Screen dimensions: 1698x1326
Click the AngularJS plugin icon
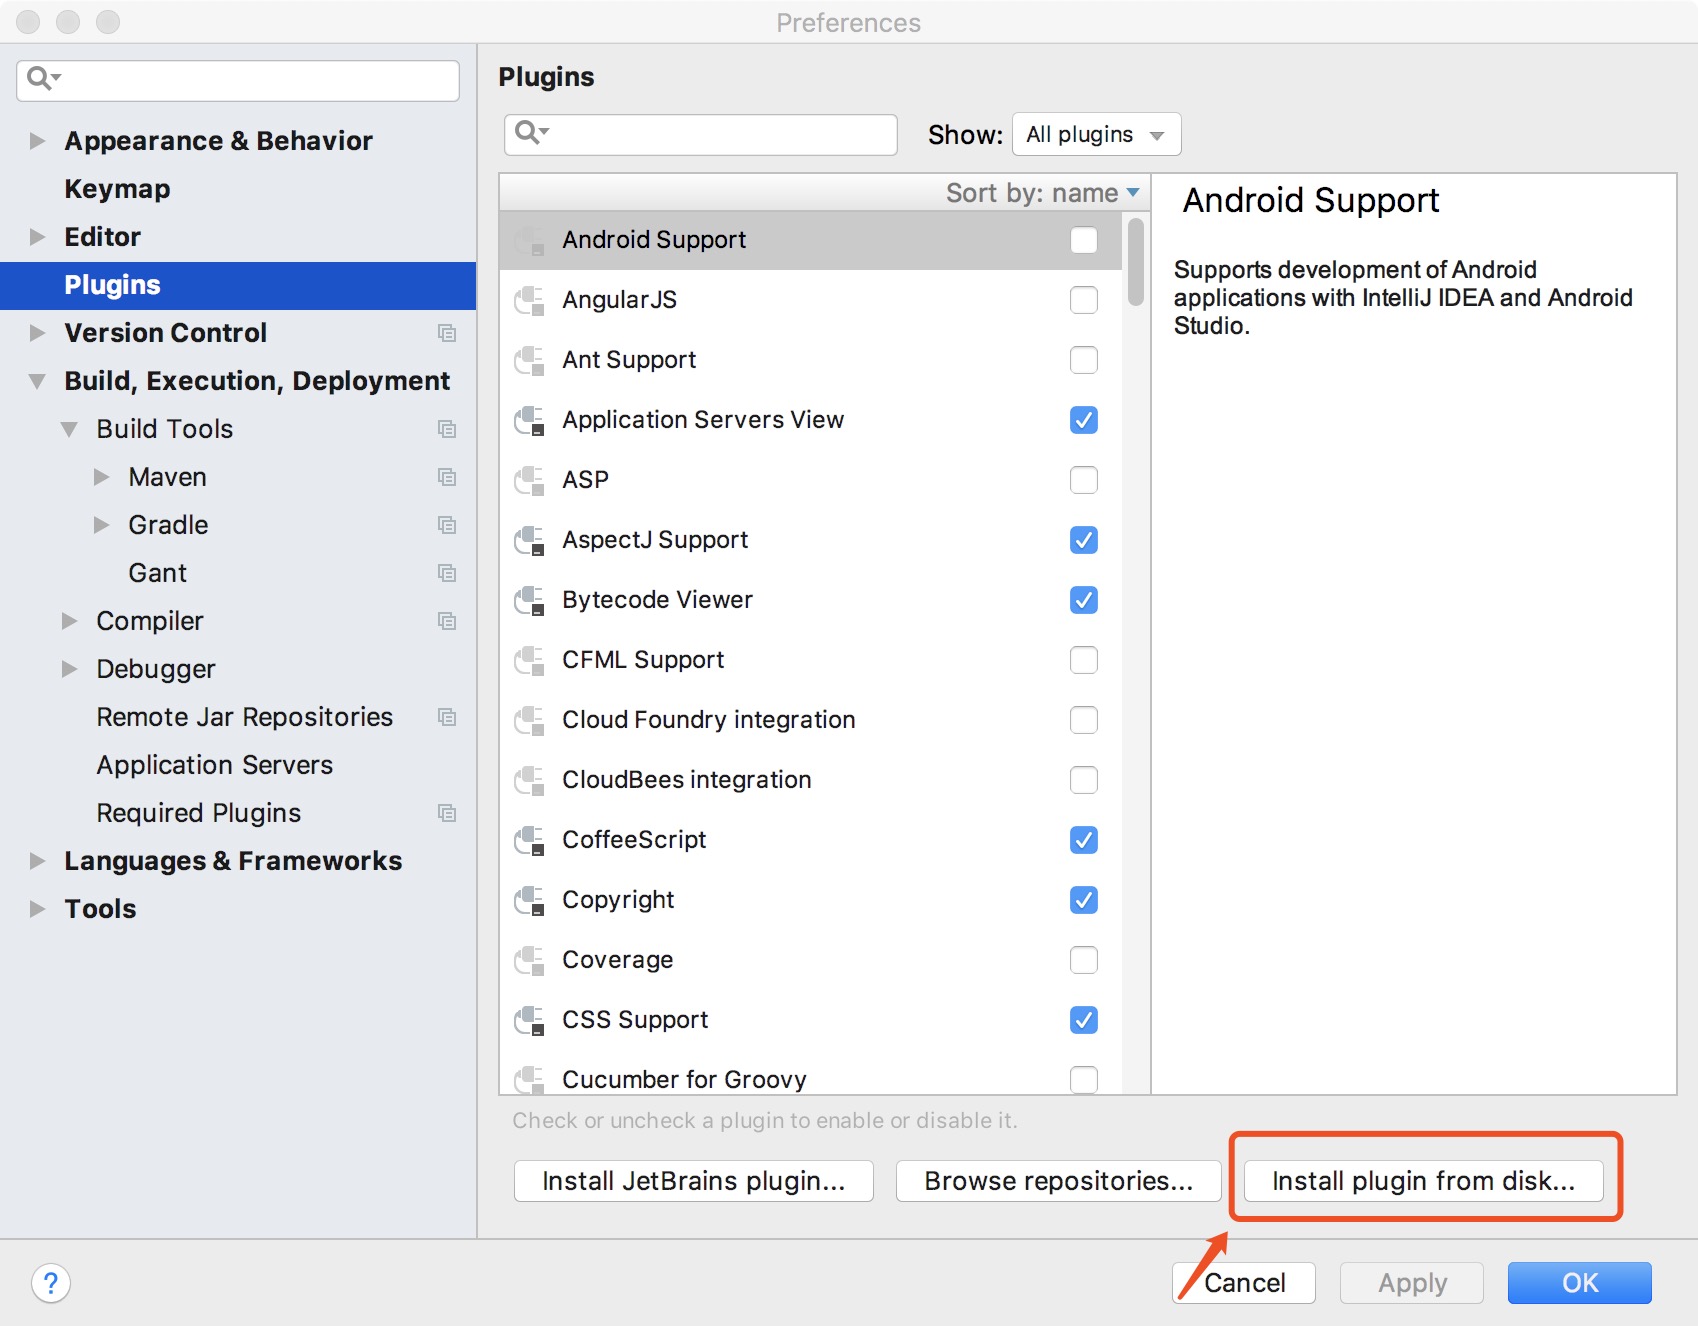529,300
